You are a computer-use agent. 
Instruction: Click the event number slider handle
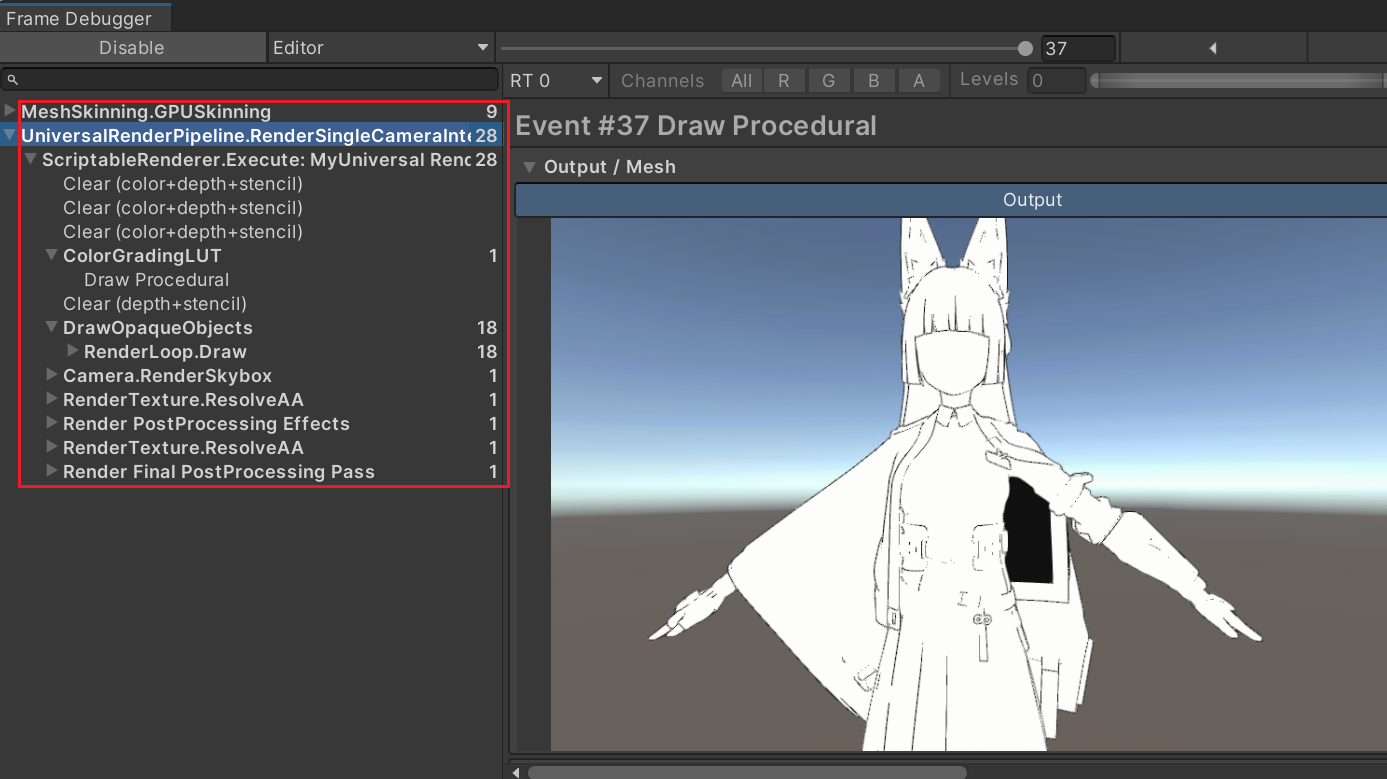[x=1025, y=48]
